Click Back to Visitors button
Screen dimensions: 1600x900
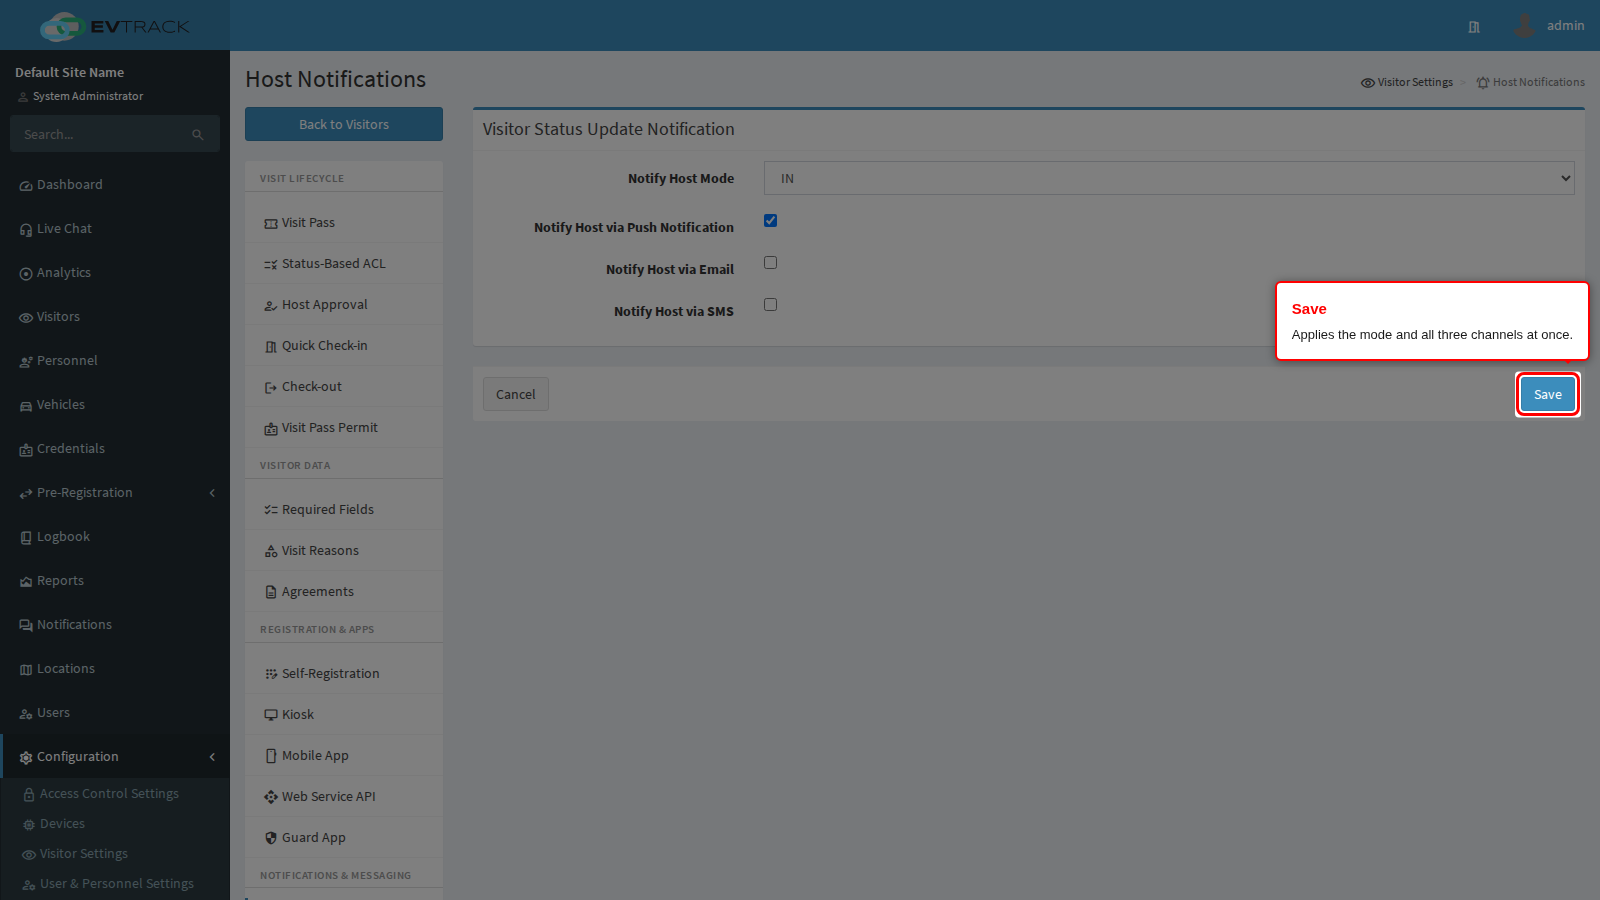[x=344, y=124]
